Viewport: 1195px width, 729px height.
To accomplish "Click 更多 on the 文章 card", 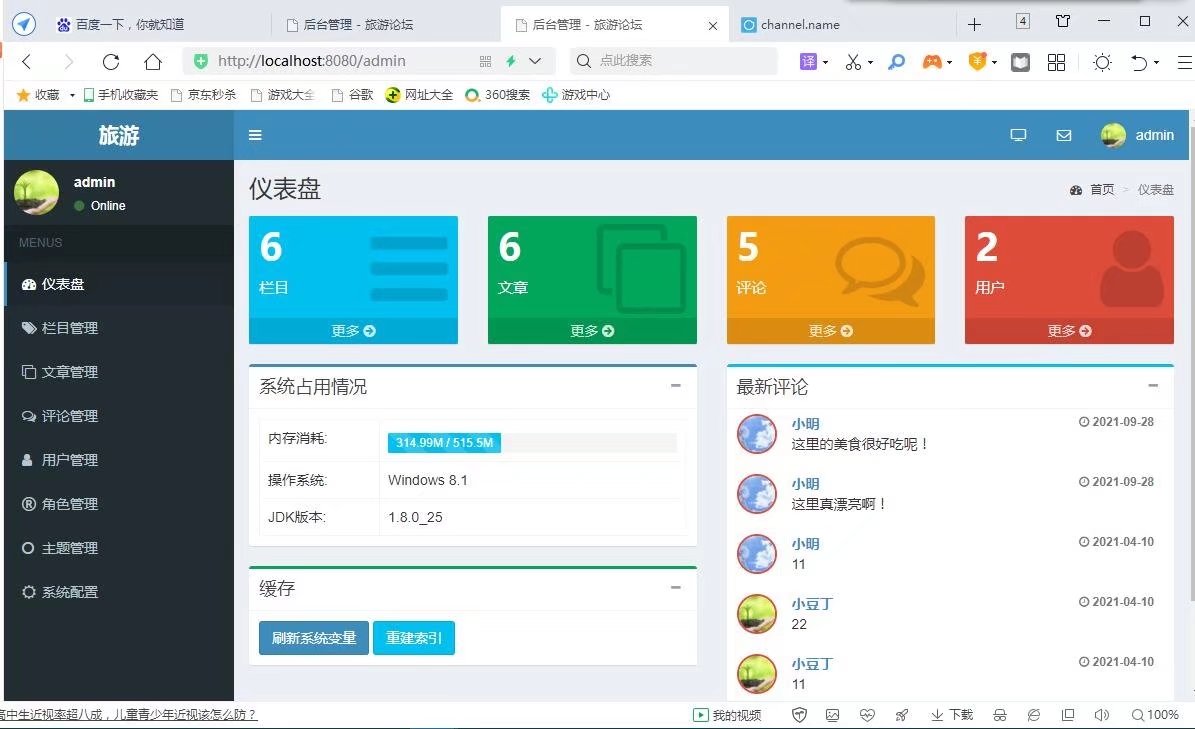I will pyautogui.click(x=592, y=331).
